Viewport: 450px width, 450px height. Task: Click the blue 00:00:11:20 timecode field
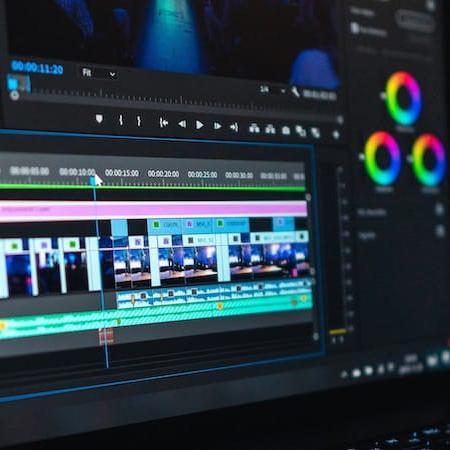pyautogui.click(x=37, y=68)
